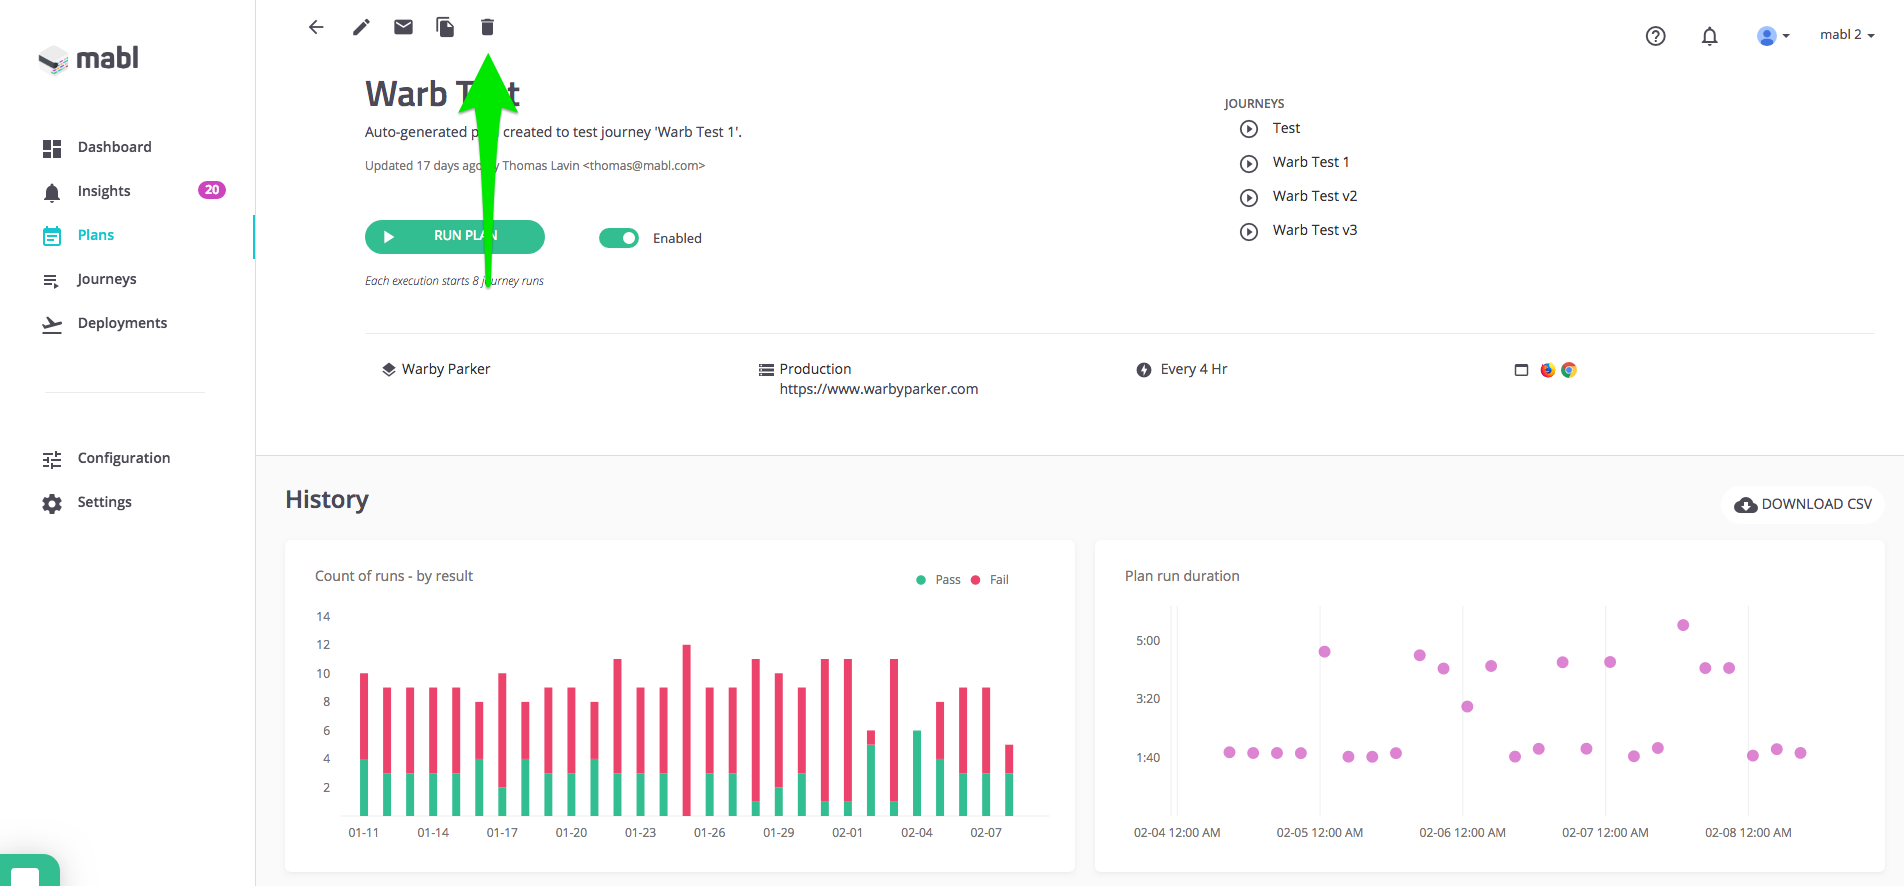Click the 'Count of runs - by result' title
The height and width of the screenshot is (886, 1904).
(394, 576)
